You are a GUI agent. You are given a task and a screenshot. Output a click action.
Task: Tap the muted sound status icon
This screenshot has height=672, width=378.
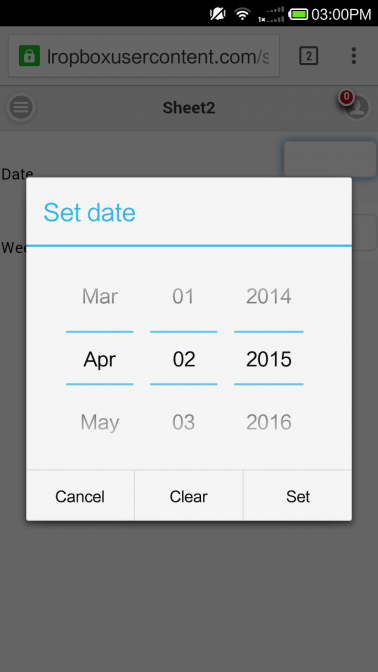pyautogui.click(x=218, y=14)
